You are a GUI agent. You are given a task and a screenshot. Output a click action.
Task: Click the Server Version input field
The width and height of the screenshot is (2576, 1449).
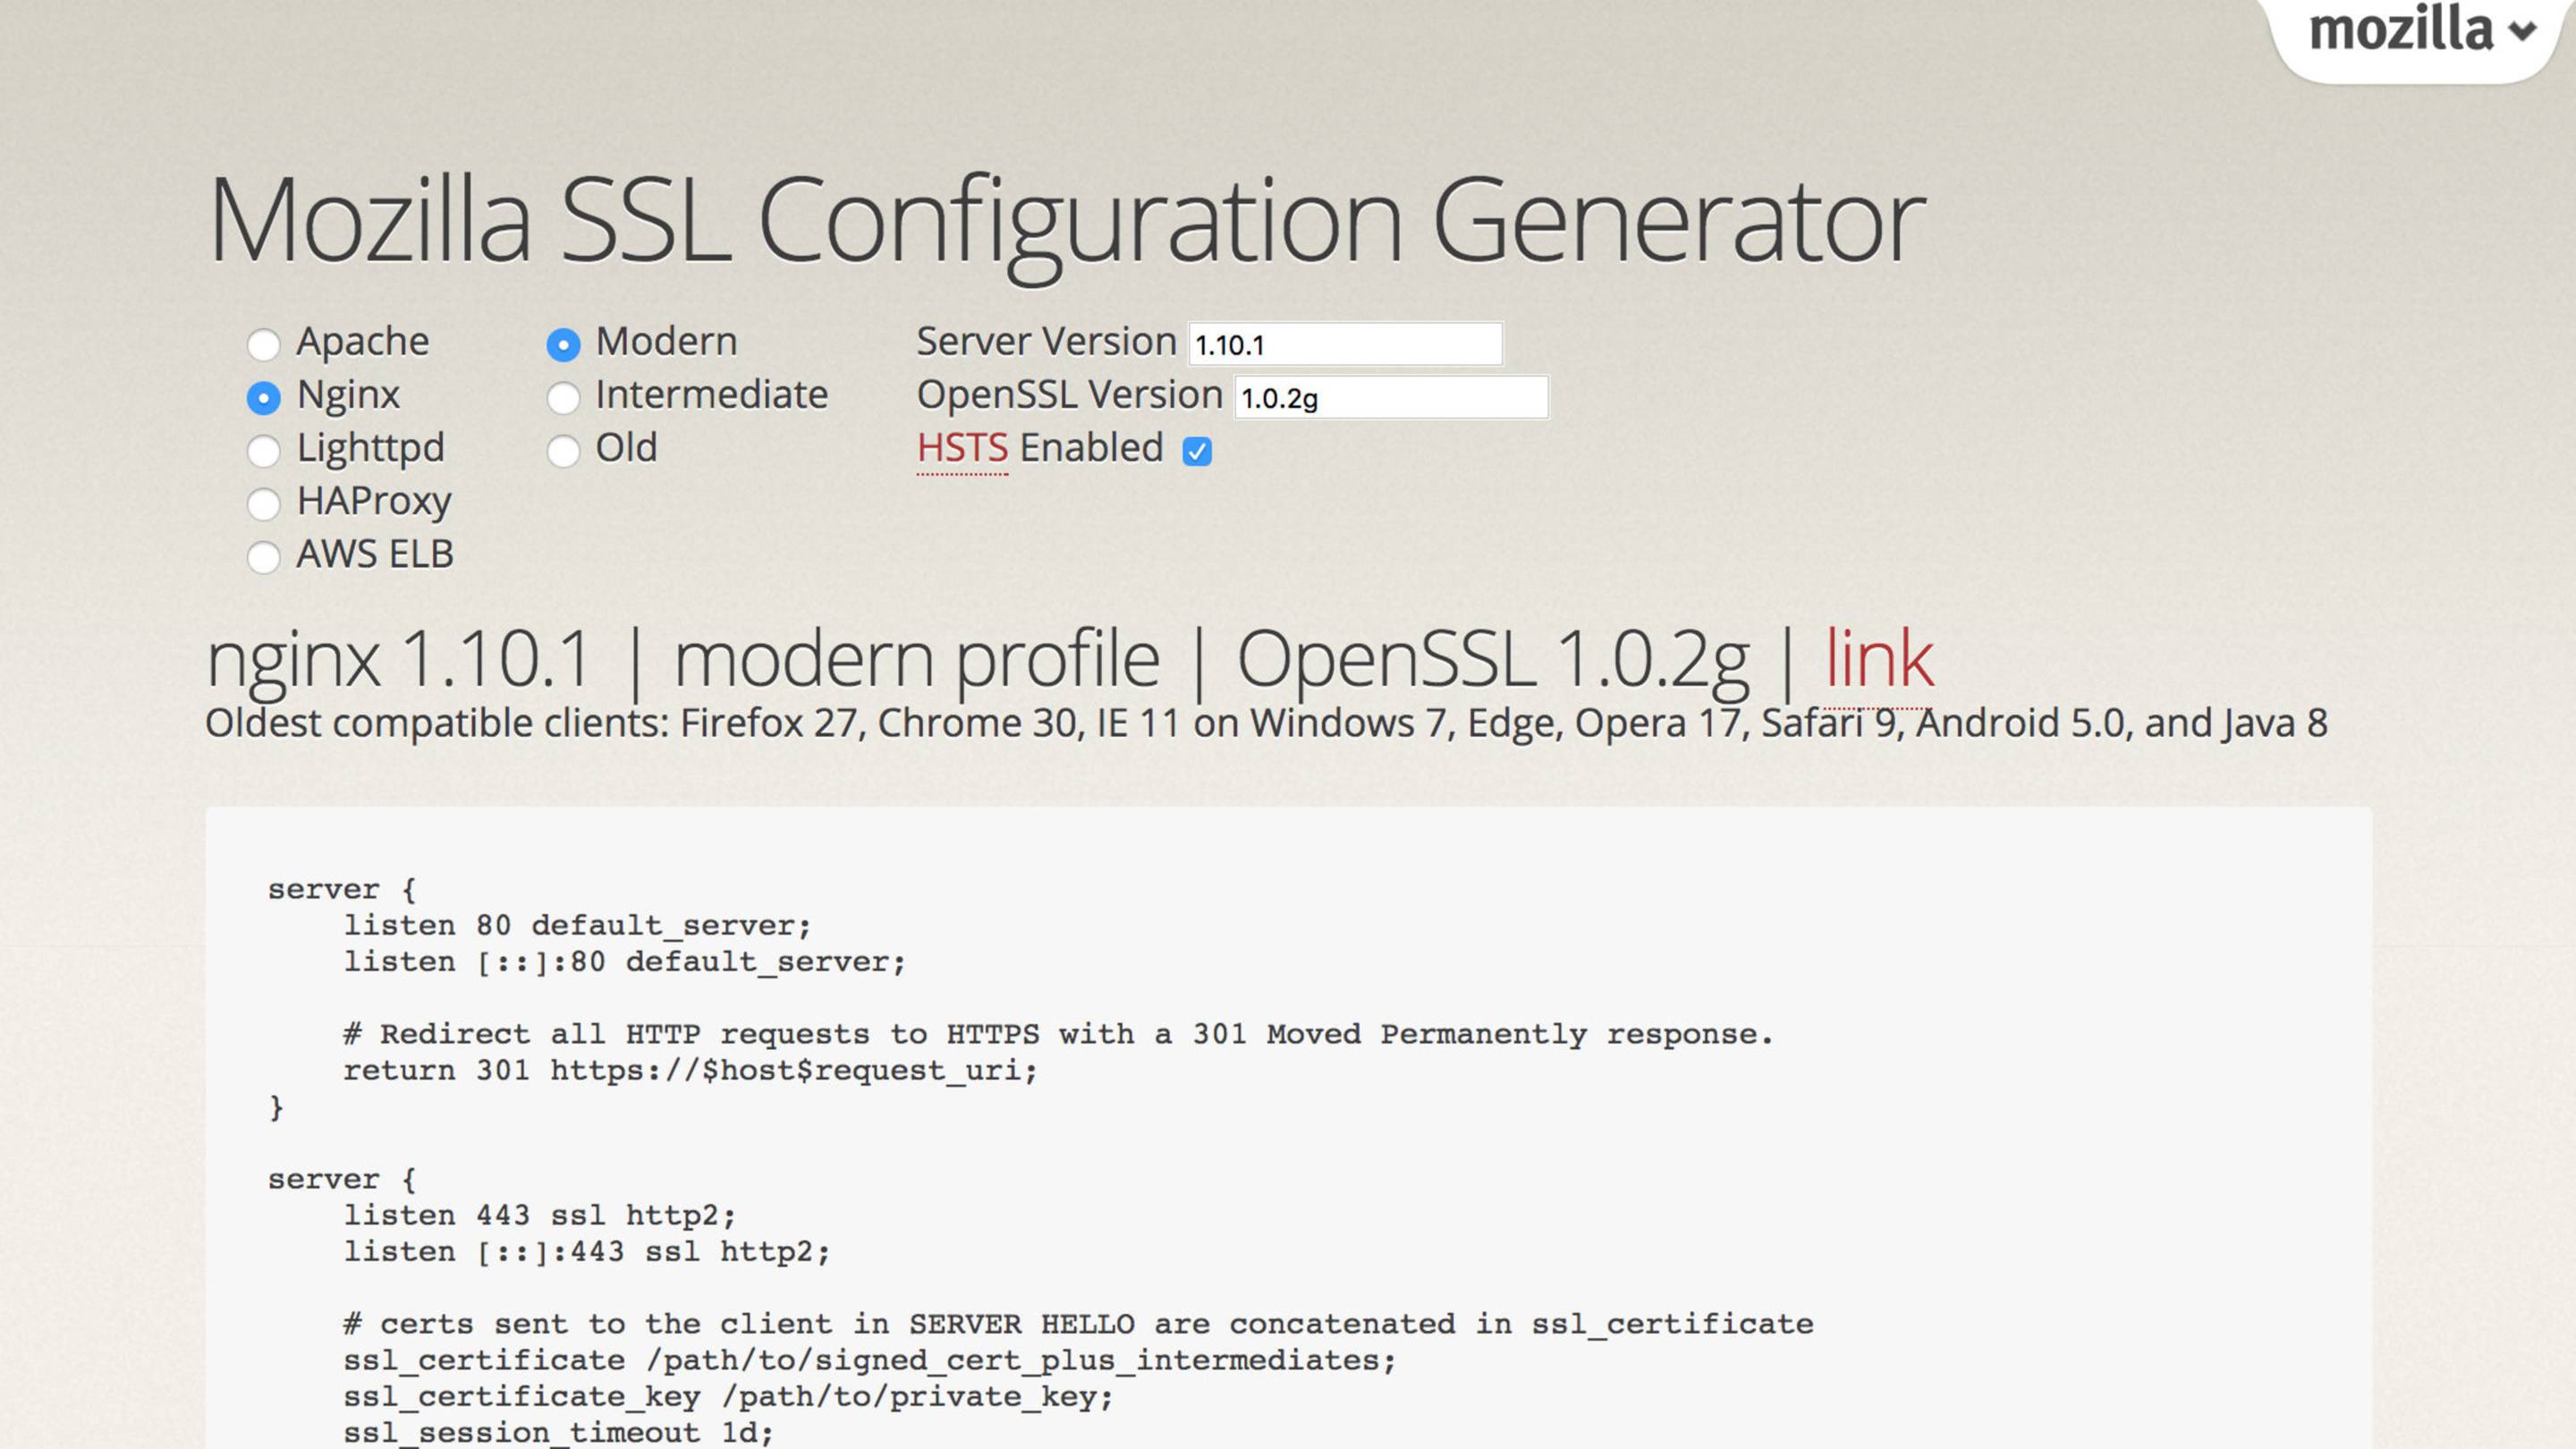click(1345, 344)
